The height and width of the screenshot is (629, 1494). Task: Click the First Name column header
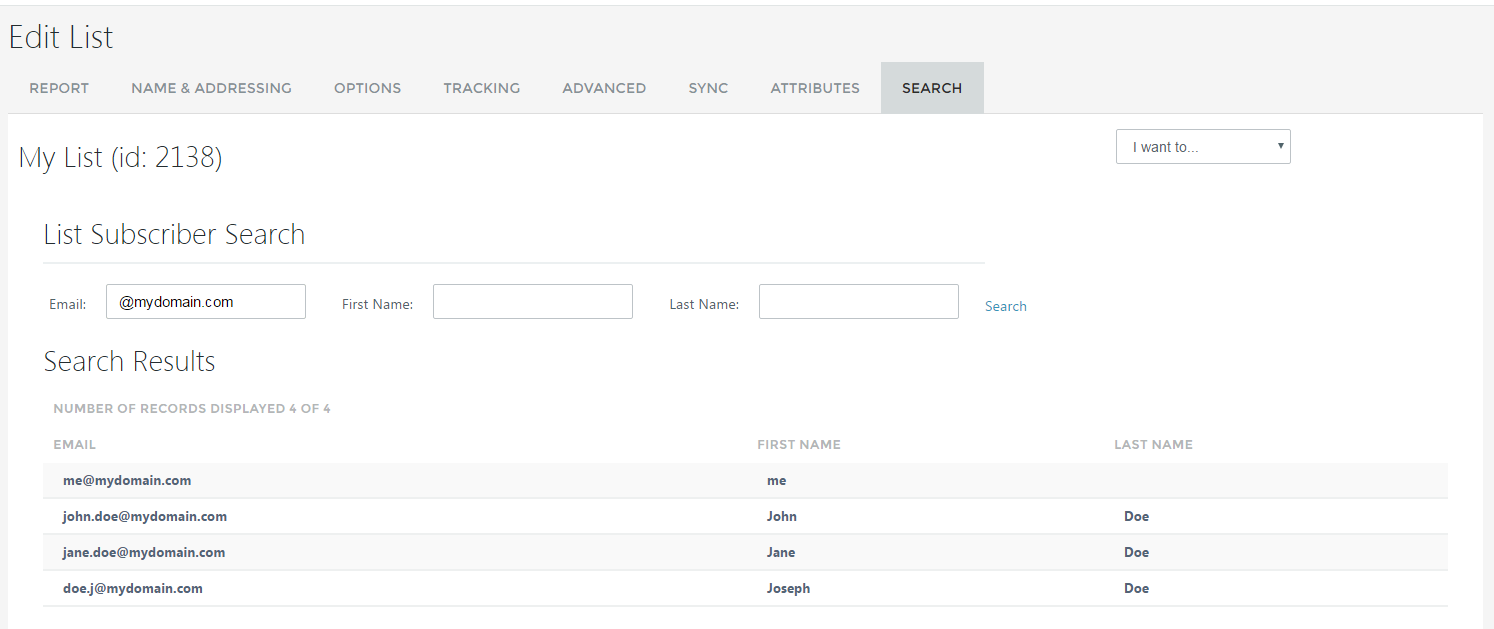[x=798, y=445]
